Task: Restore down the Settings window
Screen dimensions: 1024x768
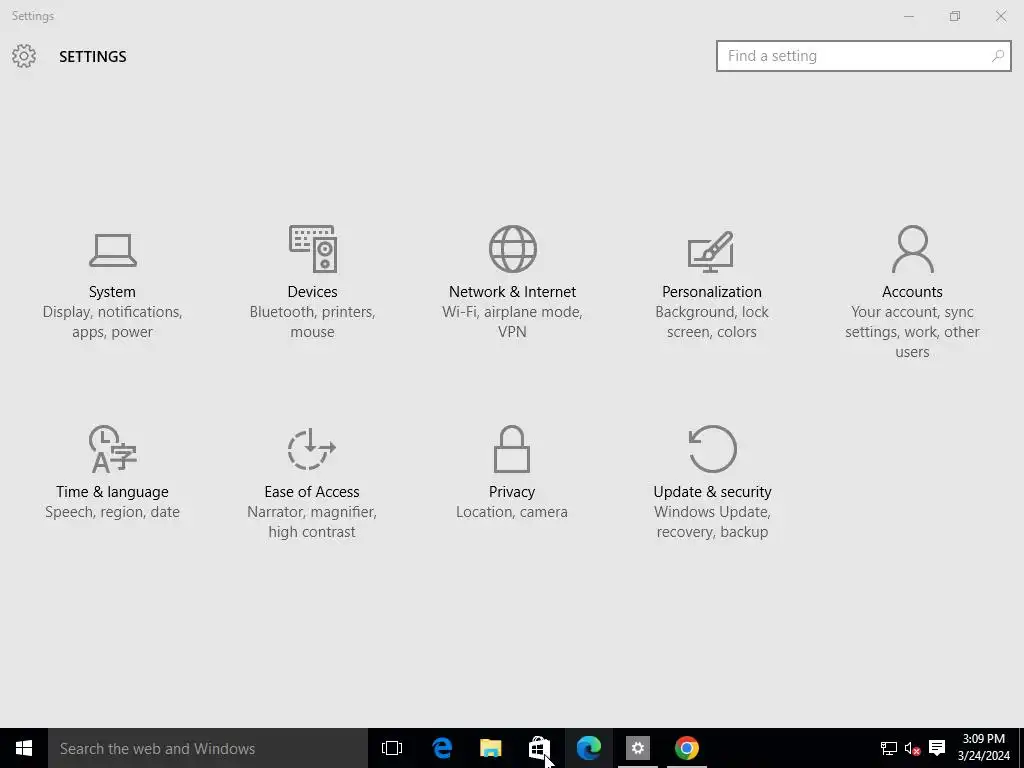Action: pyautogui.click(x=955, y=16)
